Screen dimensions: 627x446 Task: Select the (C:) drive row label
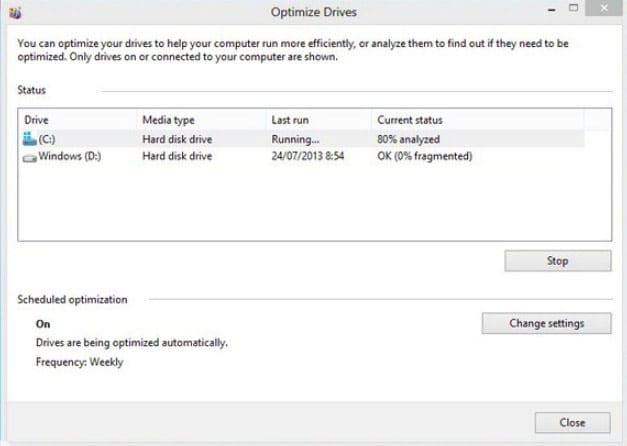click(47, 139)
